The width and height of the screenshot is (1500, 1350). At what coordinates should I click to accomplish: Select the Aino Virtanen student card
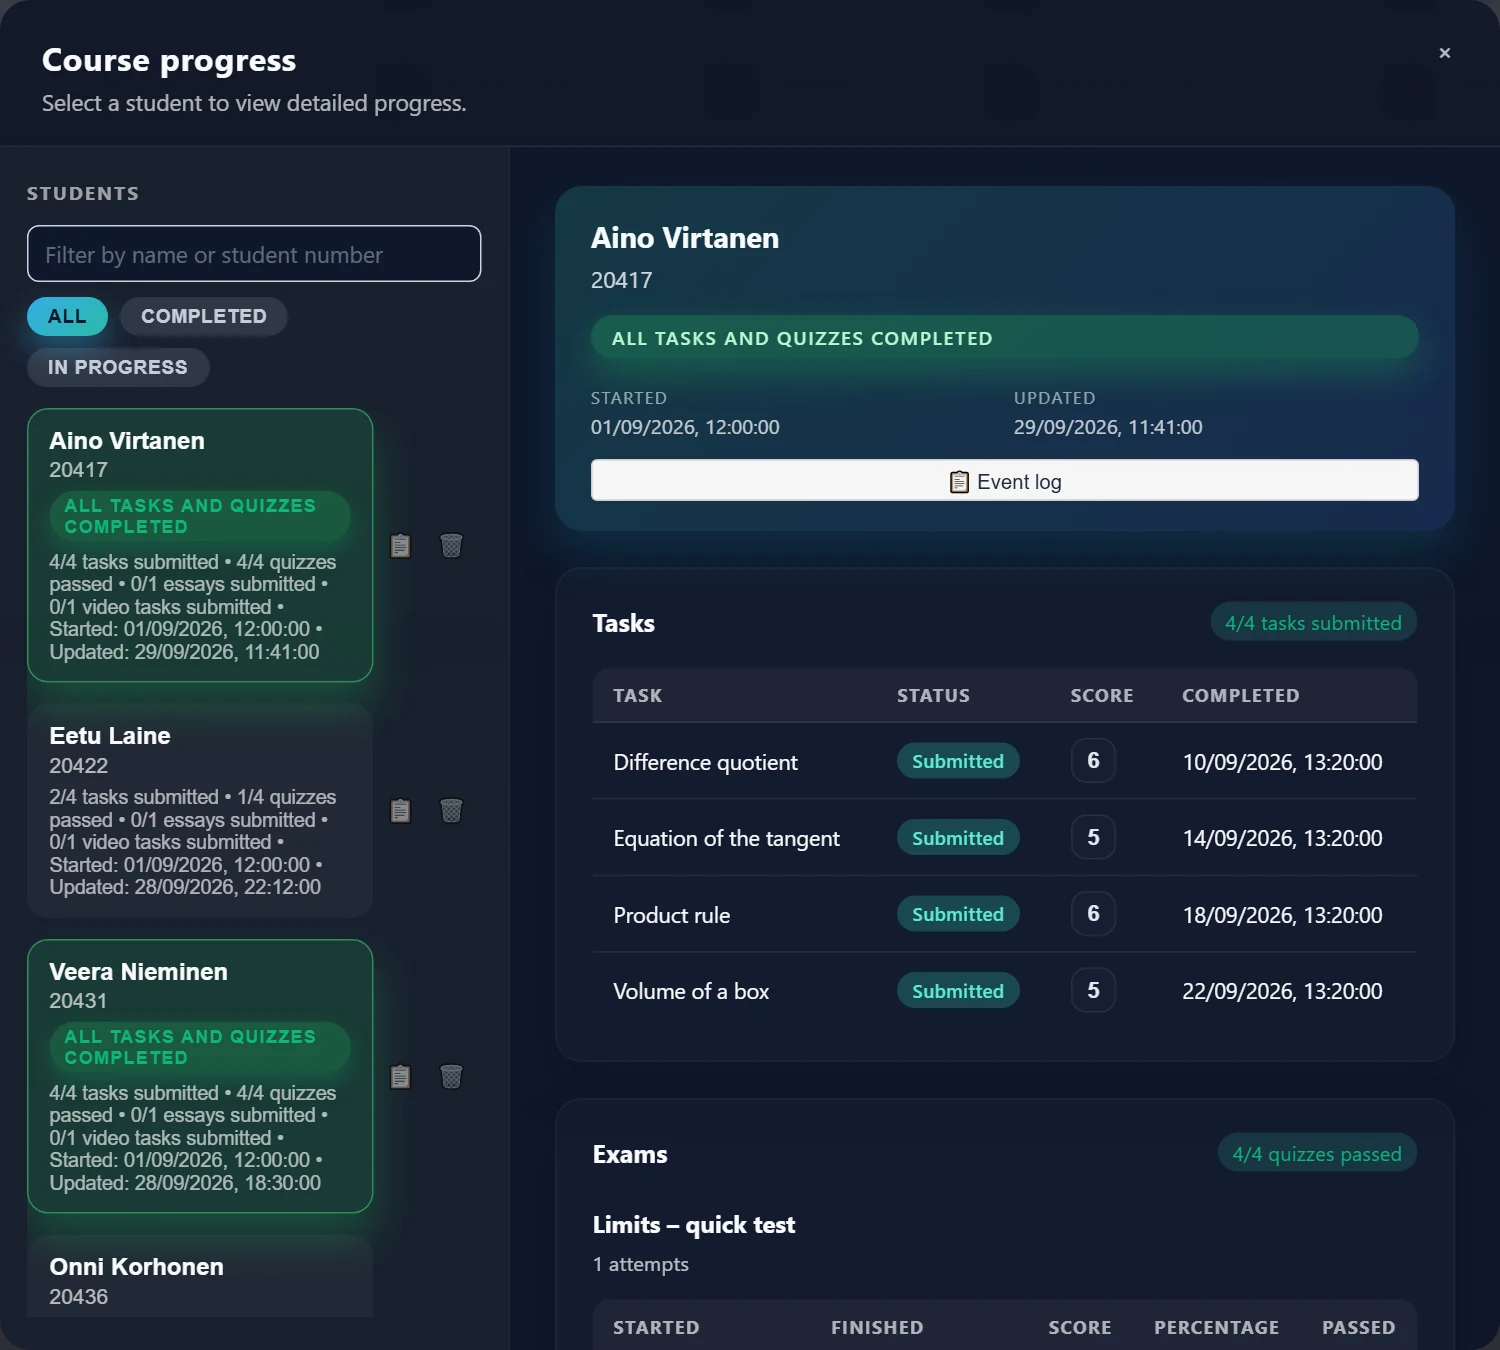pyautogui.click(x=200, y=545)
